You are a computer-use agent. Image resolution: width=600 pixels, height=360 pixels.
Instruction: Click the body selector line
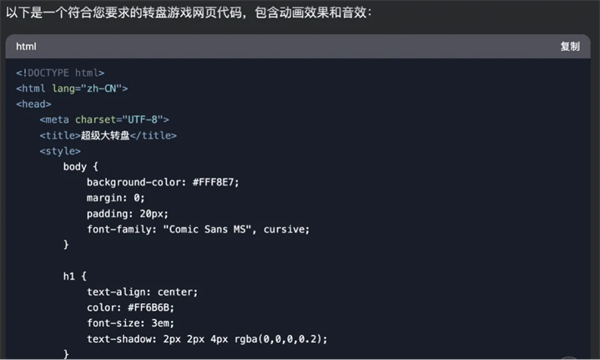81,167
